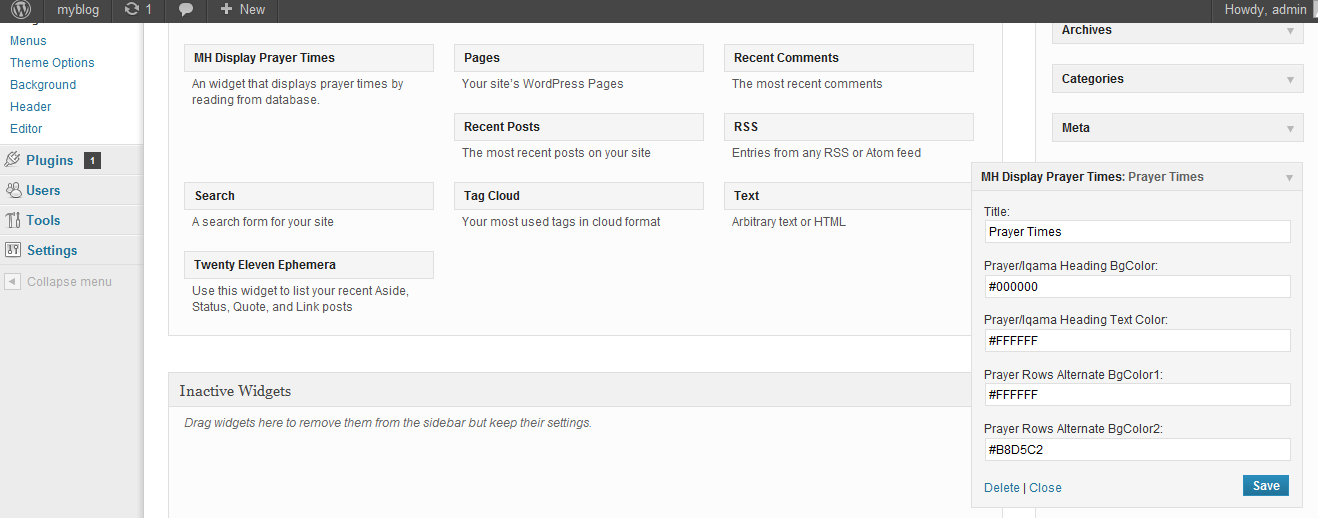Image resolution: width=1318 pixels, height=518 pixels.
Task: Click the Meta sidebar widget title
Action: [1076, 128]
